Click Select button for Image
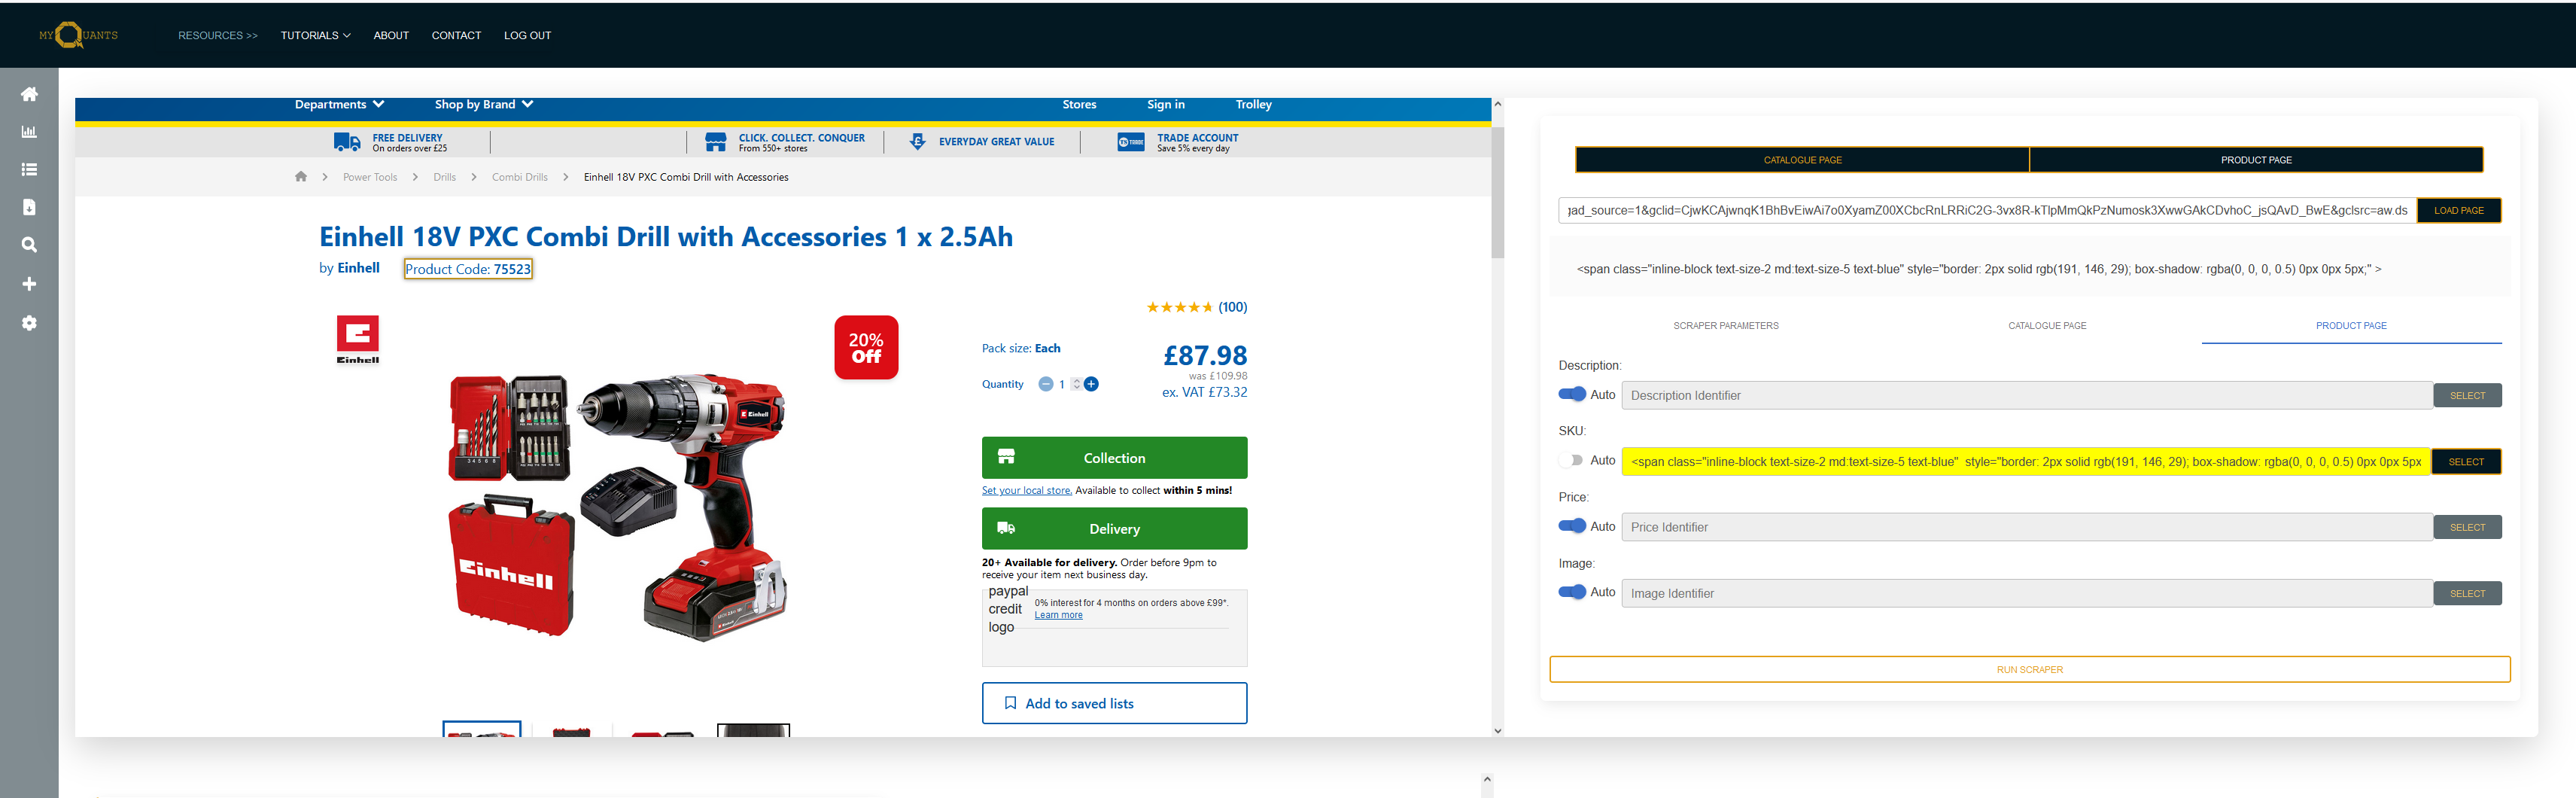Viewport: 2576px width, 798px height. pos(2467,593)
